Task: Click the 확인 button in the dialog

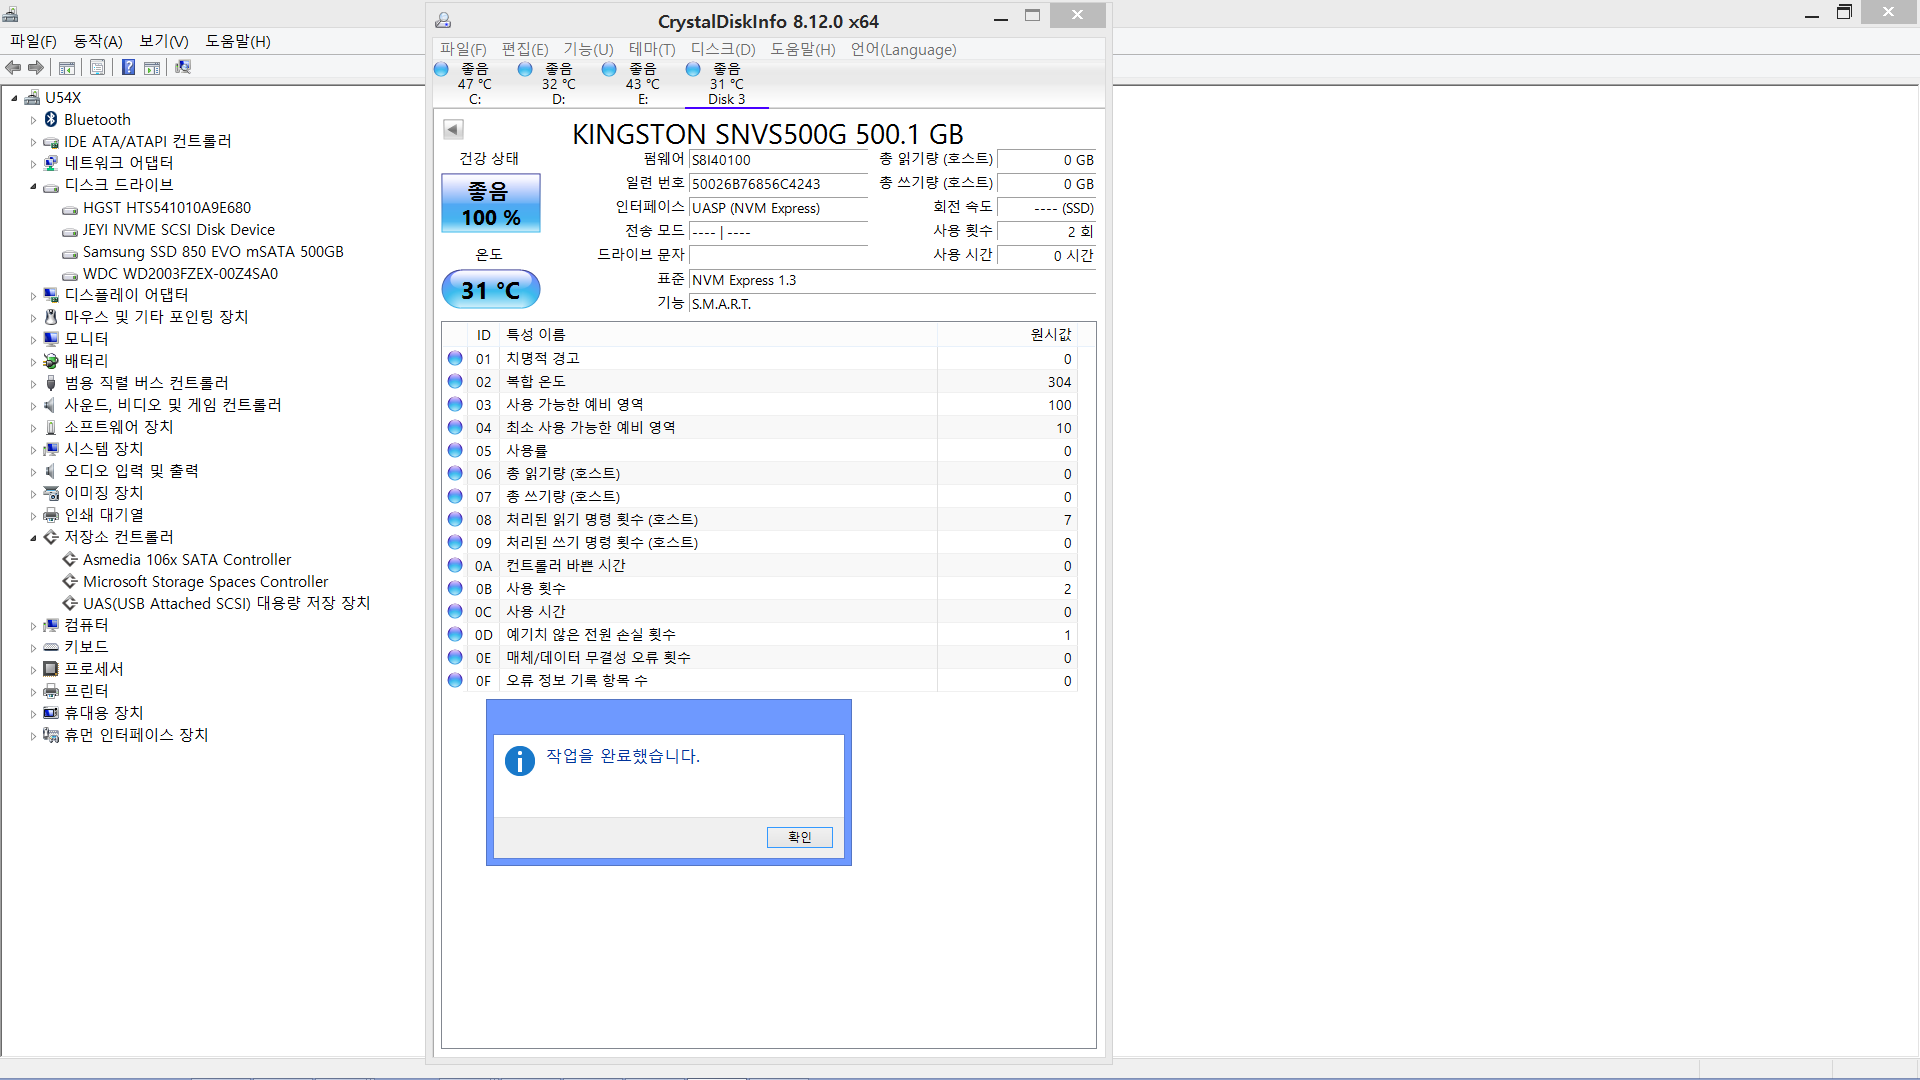Action: tap(799, 837)
